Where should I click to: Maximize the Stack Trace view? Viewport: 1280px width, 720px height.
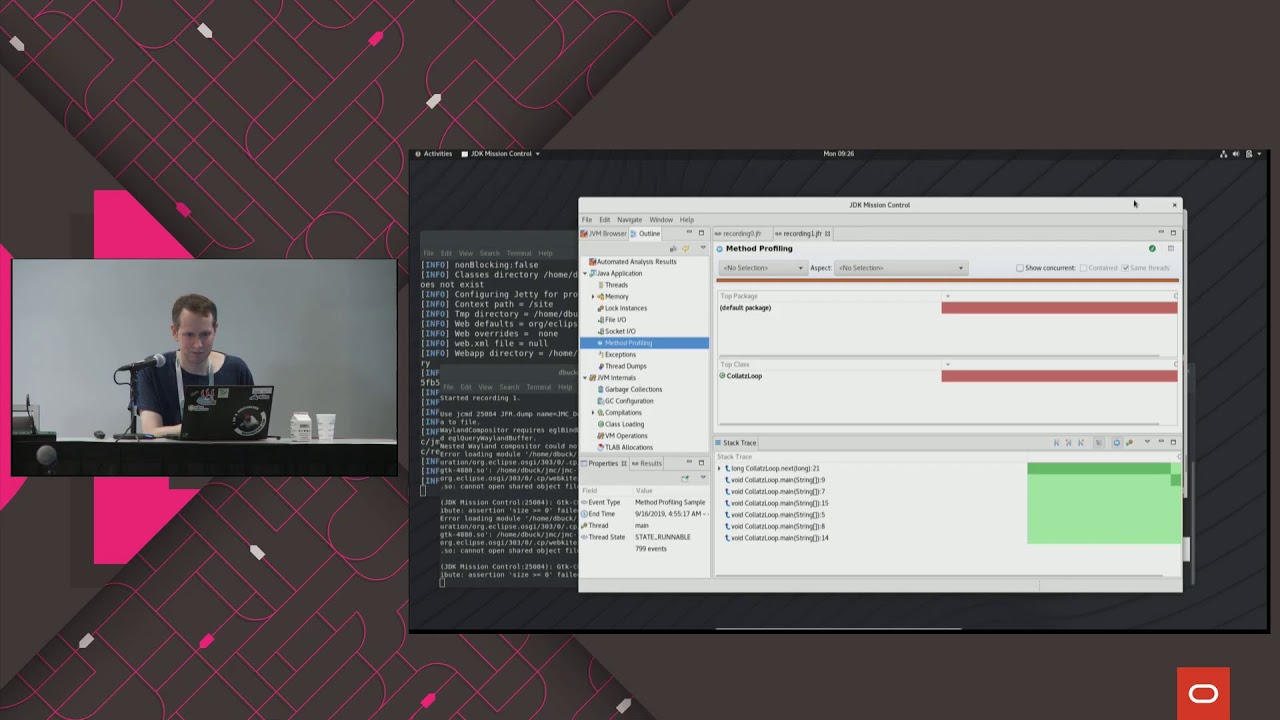(1173, 442)
